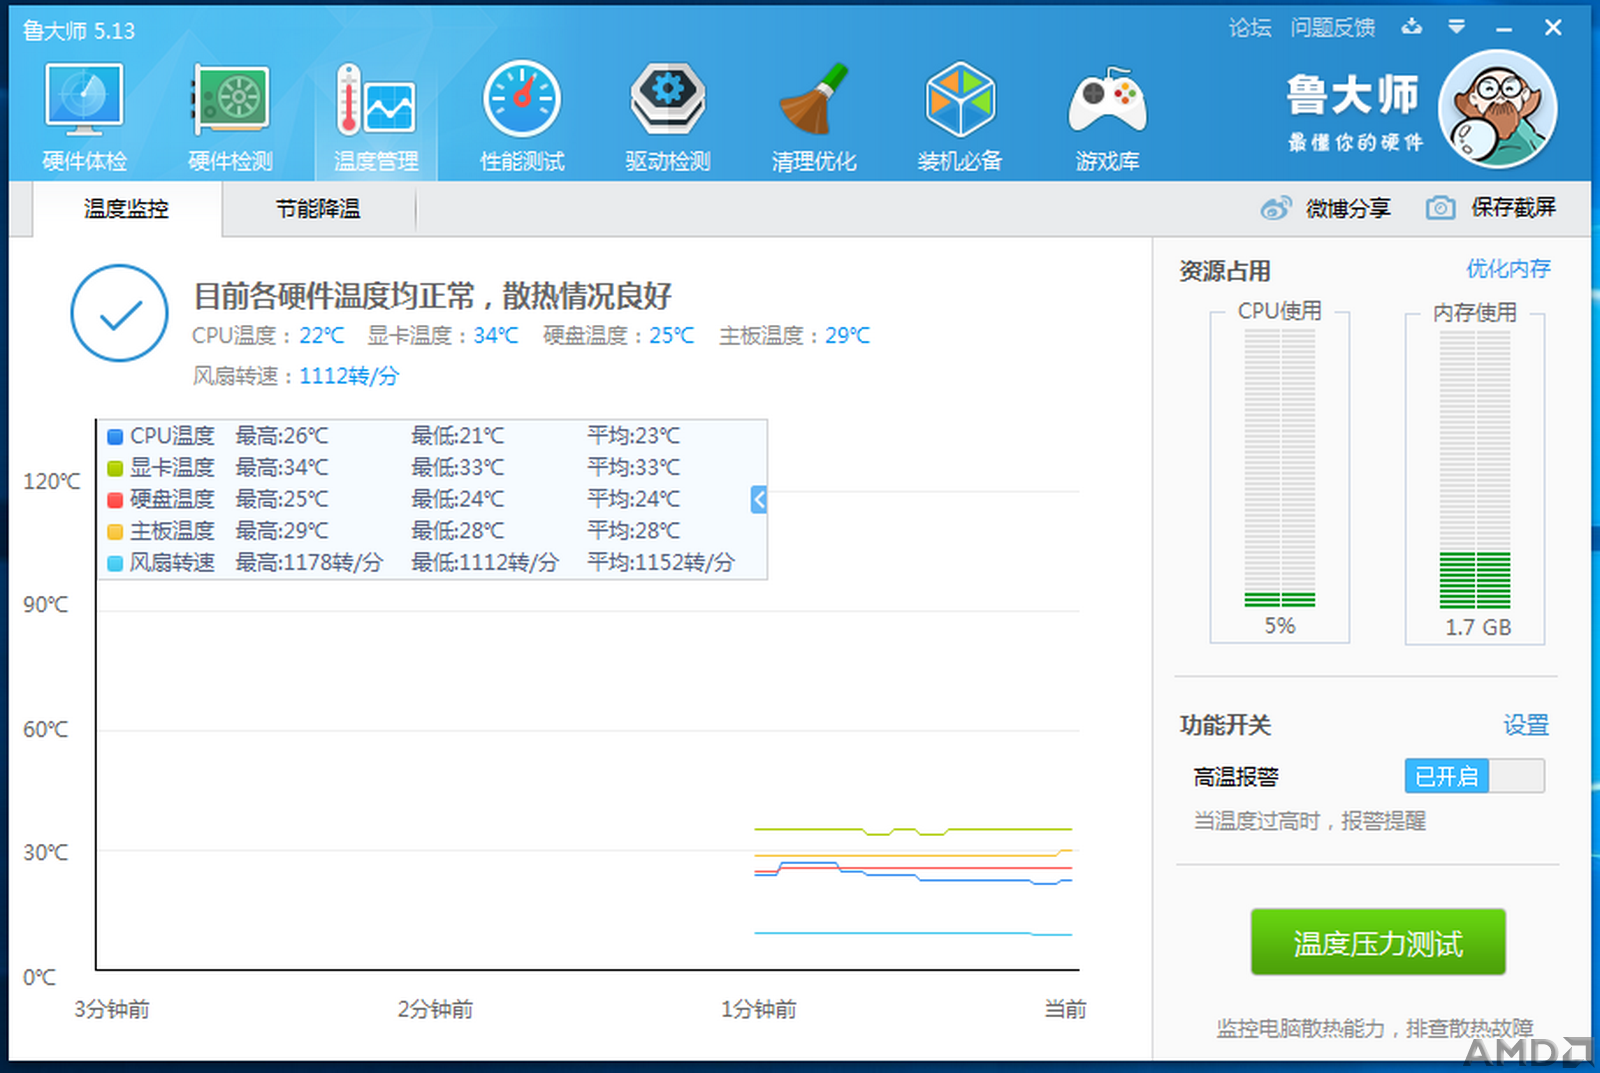Switch to the 节能降温 tab
1600x1073 pixels.
(318, 209)
